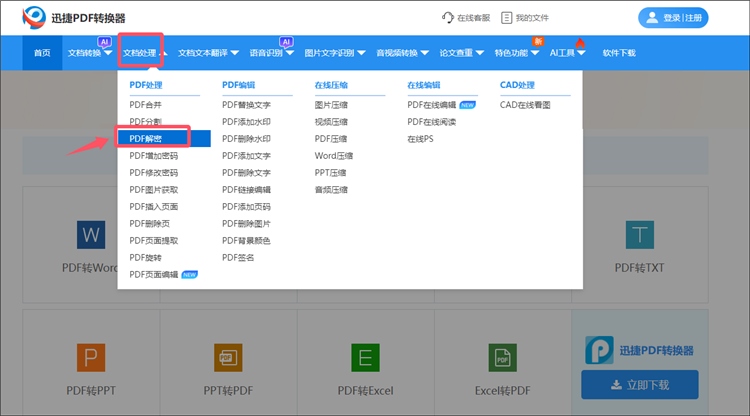Open PDF背景颜色 option
The image size is (750, 416).
coord(246,241)
